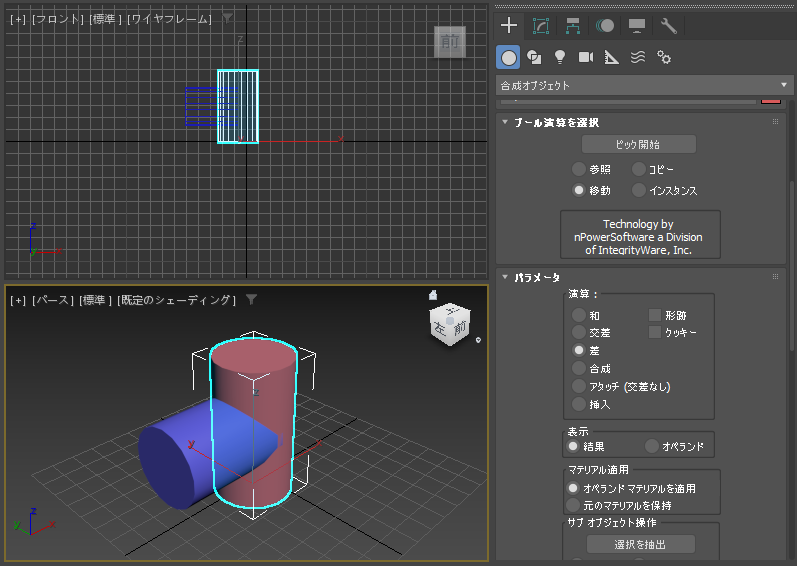The width and height of the screenshot is (797, 566).
Task: Select the コピー radio option
Action: (x=638, y=169)
